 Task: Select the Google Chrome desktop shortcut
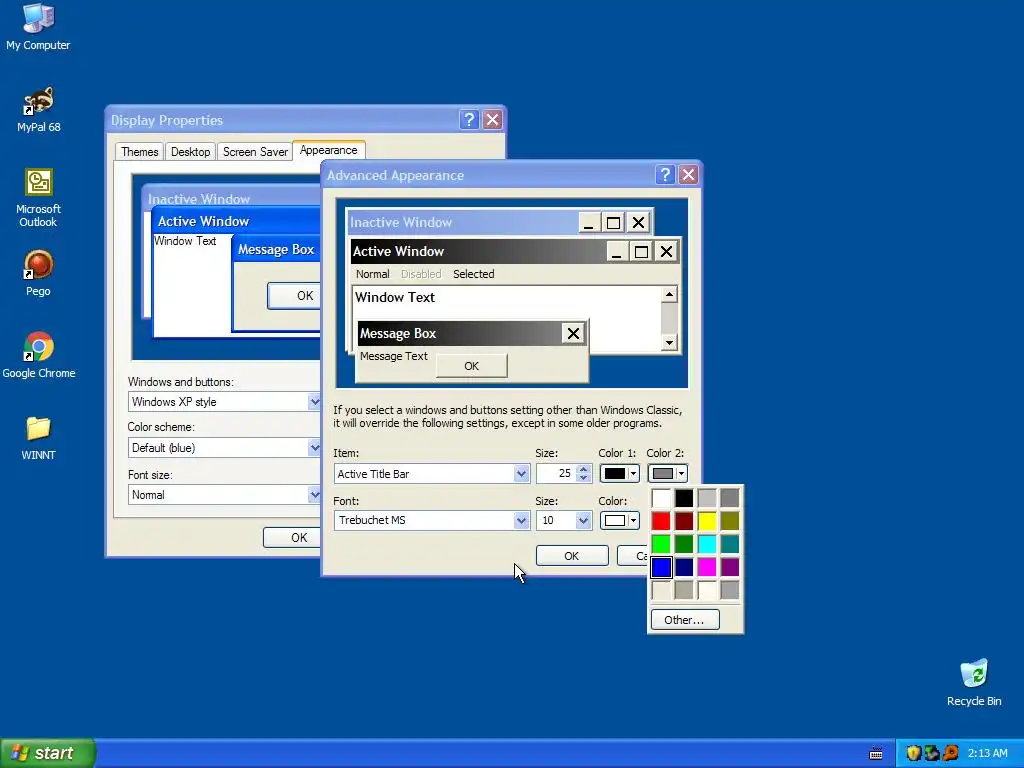click(x=39, y=355)
